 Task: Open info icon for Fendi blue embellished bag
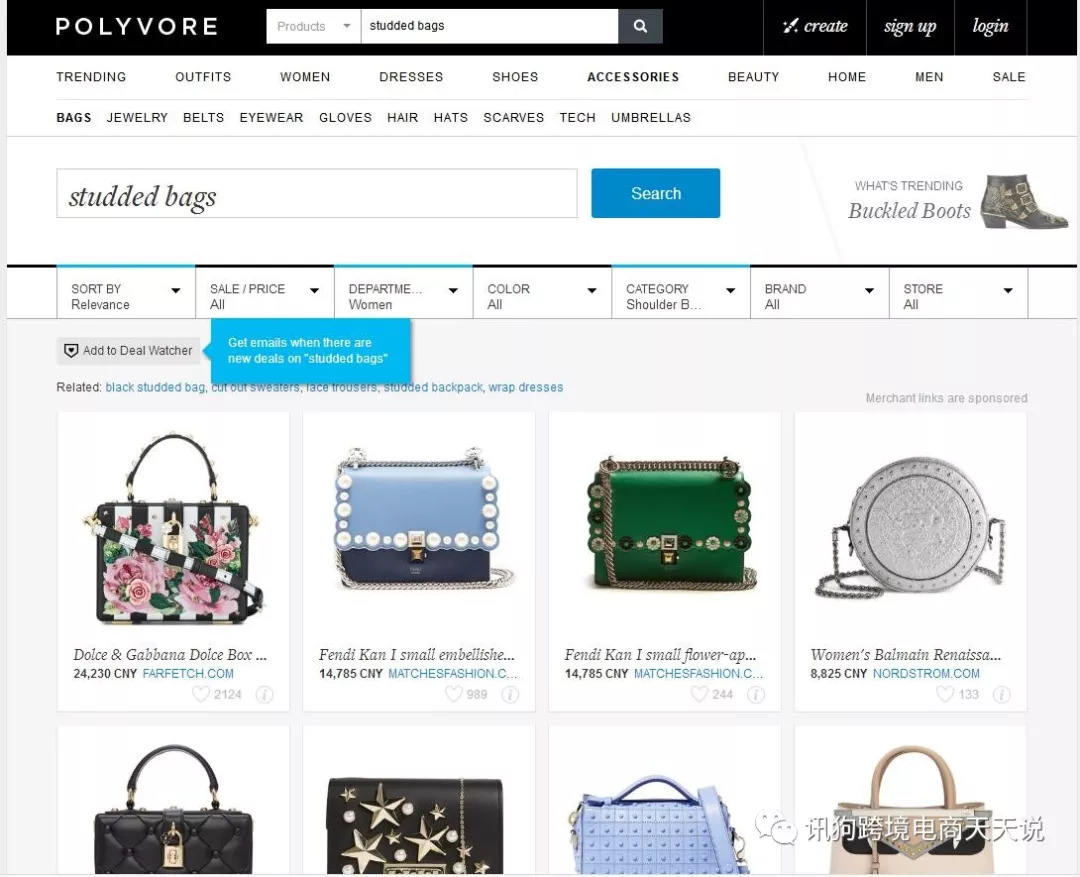510,694
